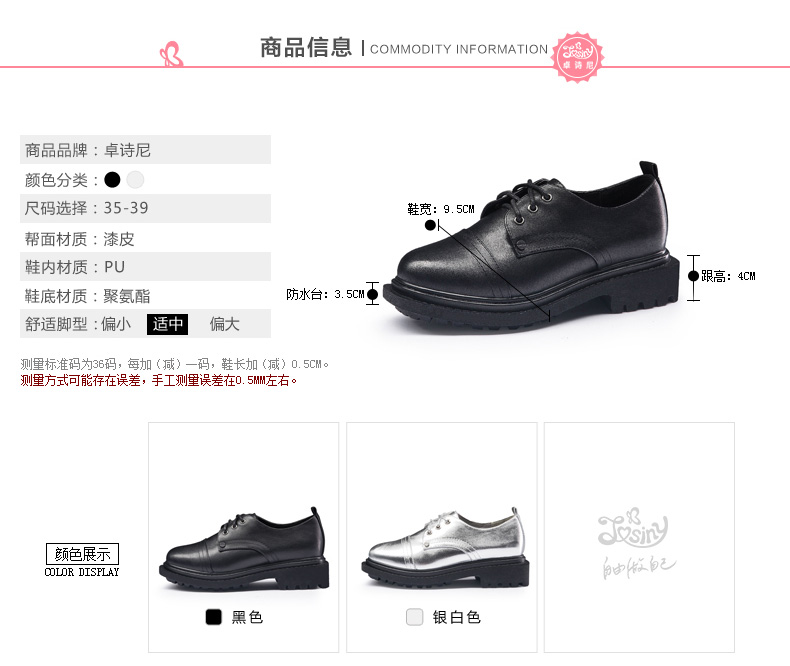Click the 鞋宽 9.5CM measurement marker dot

point(430,225)
